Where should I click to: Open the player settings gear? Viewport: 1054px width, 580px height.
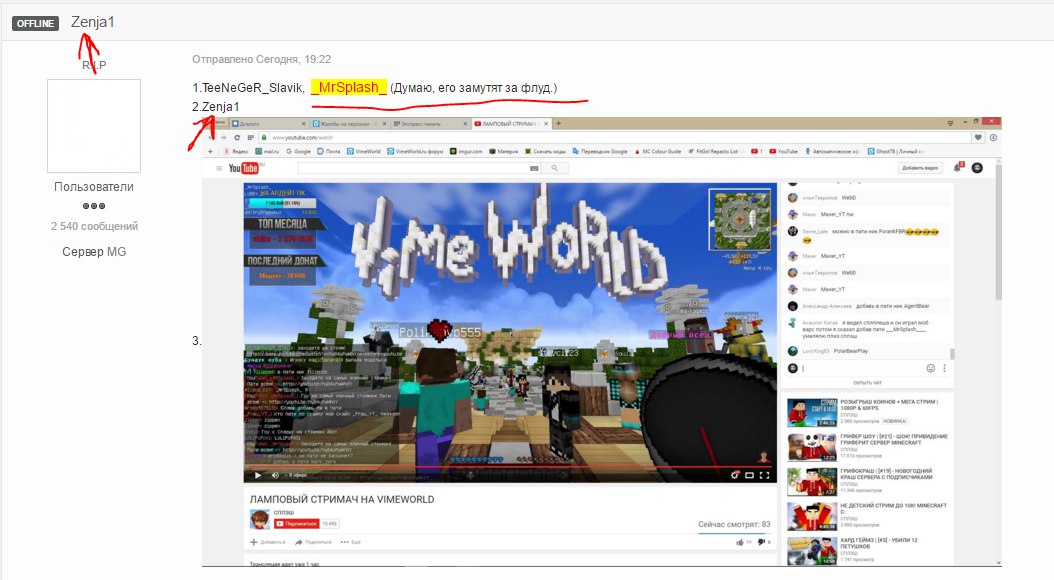(735, 475)
